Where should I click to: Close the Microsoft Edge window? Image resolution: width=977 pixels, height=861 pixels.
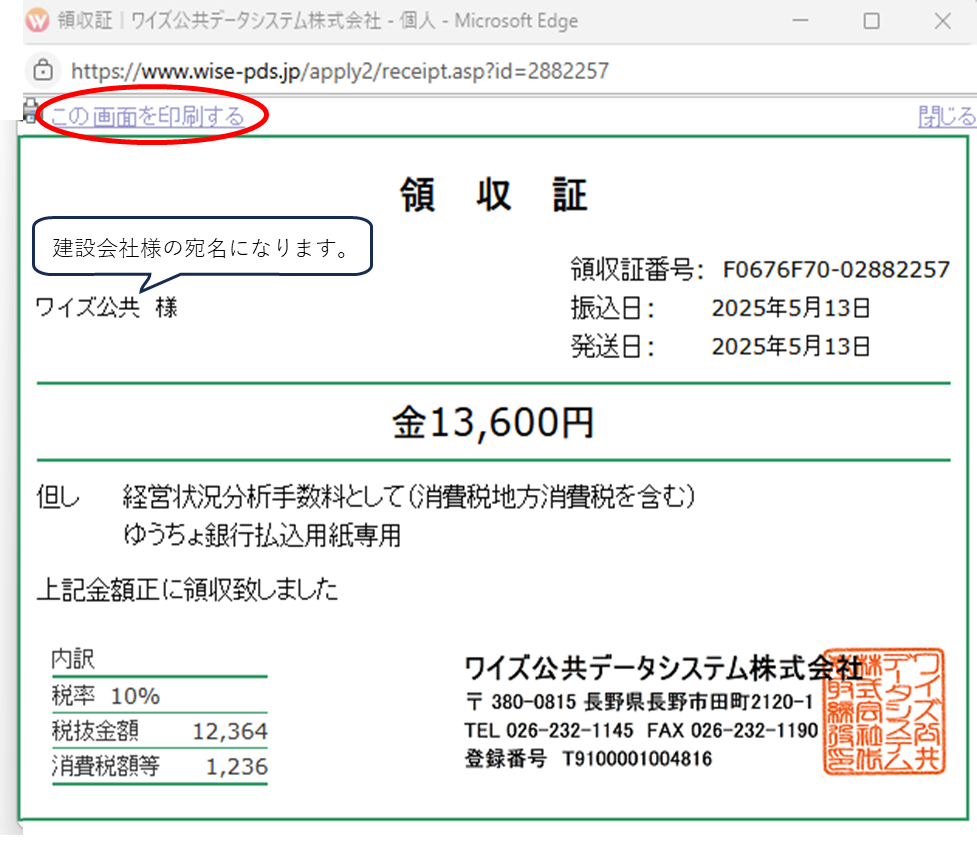click(943, 21)
